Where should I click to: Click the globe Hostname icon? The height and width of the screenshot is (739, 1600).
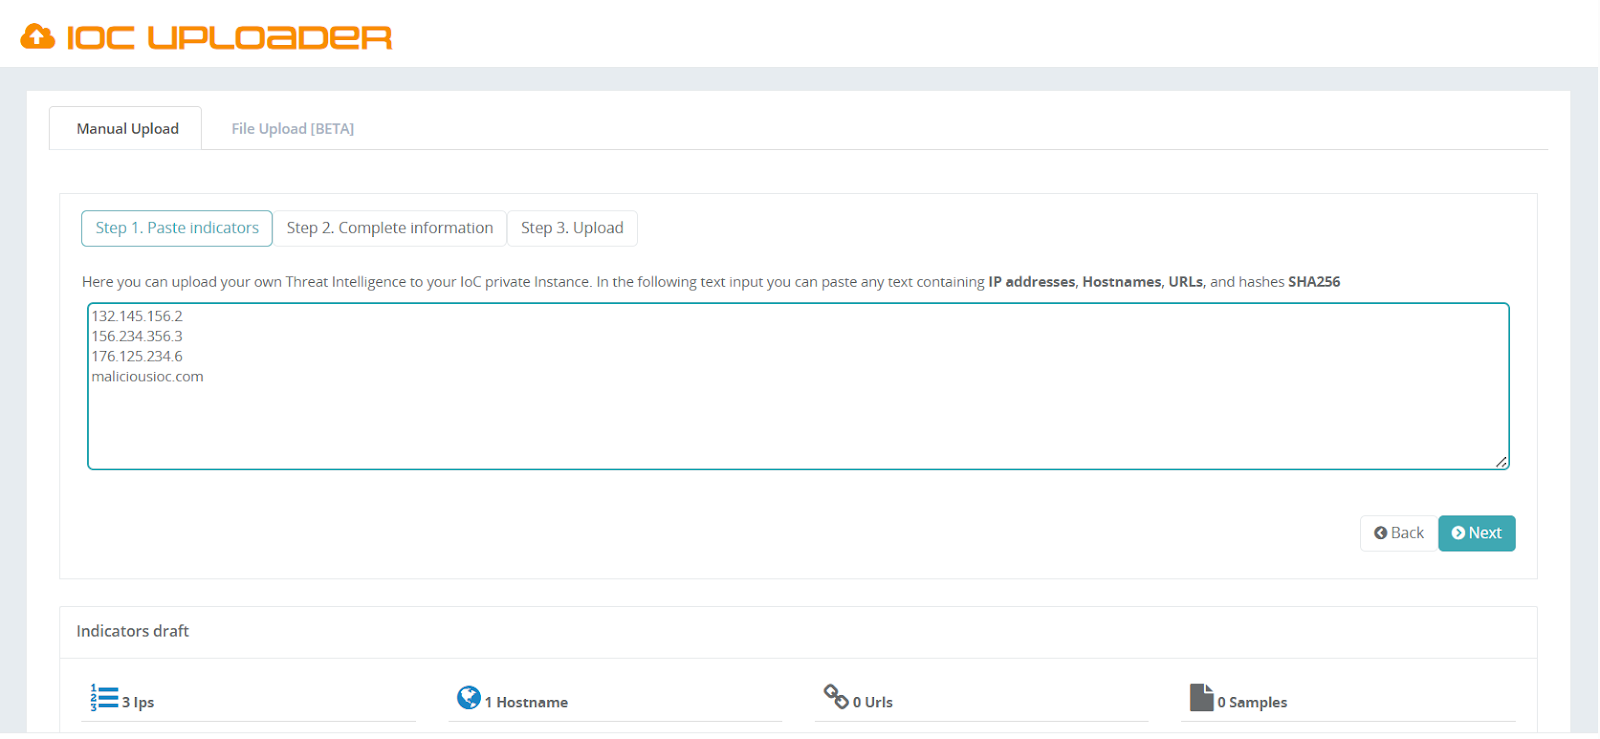pos(468,697)
